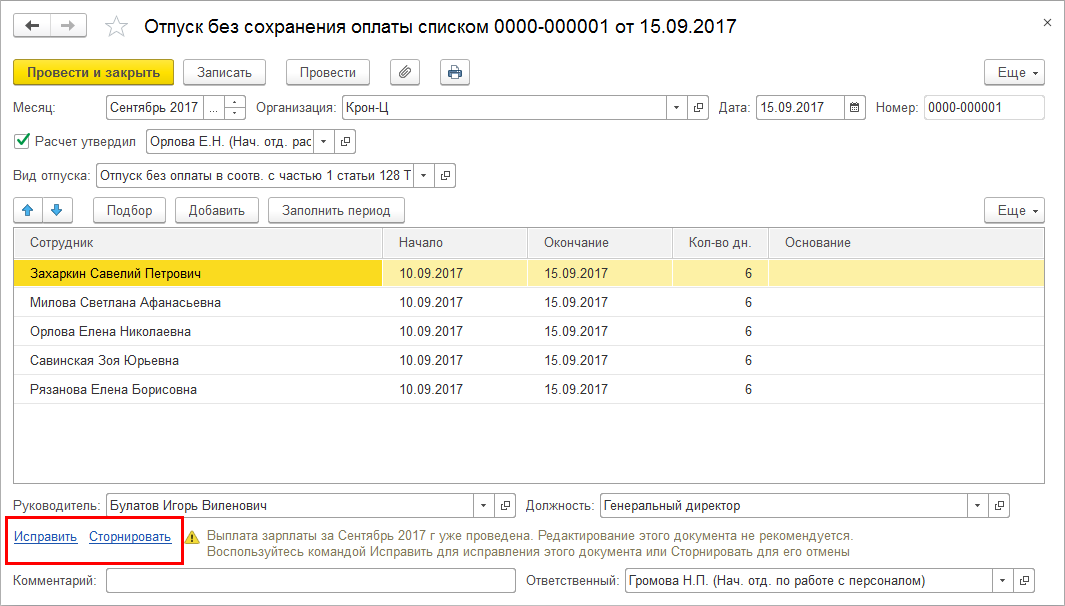
Task: Click the warning triangle icon
Action: (192, 537)
